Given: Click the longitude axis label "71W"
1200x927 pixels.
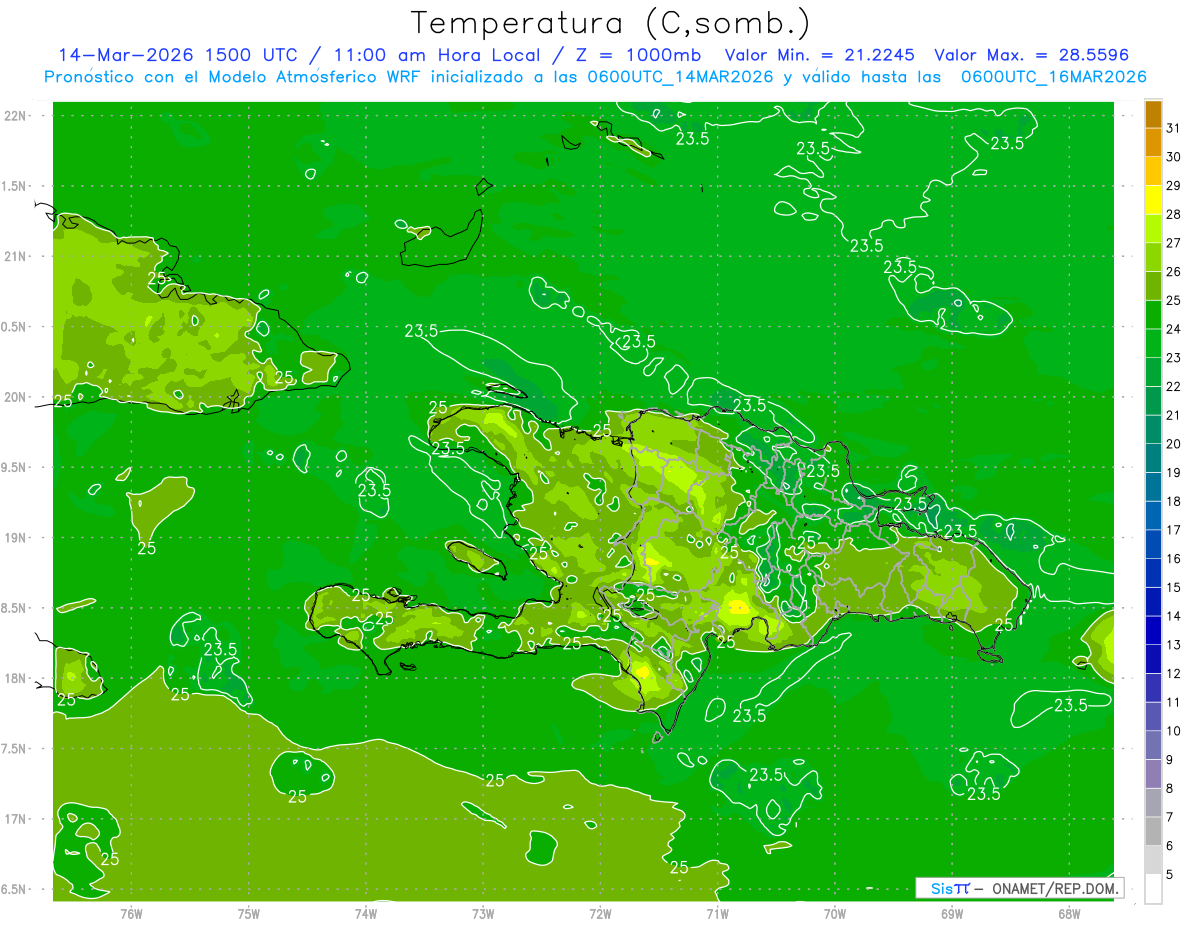Looking at the screenshot, I should [717, 913].
